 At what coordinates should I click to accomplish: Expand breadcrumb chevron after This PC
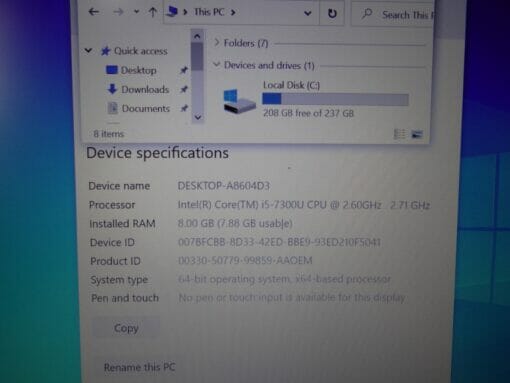point(233,13)
